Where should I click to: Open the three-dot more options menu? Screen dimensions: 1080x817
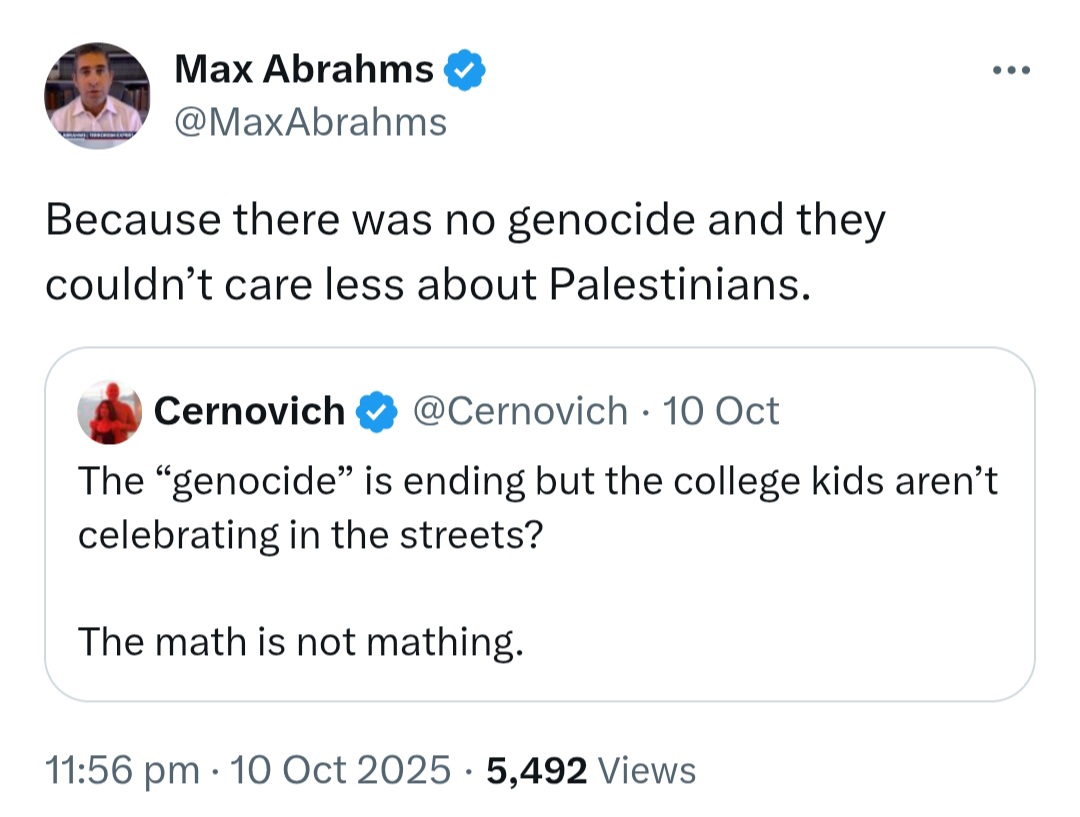(x=1011, y=70)
